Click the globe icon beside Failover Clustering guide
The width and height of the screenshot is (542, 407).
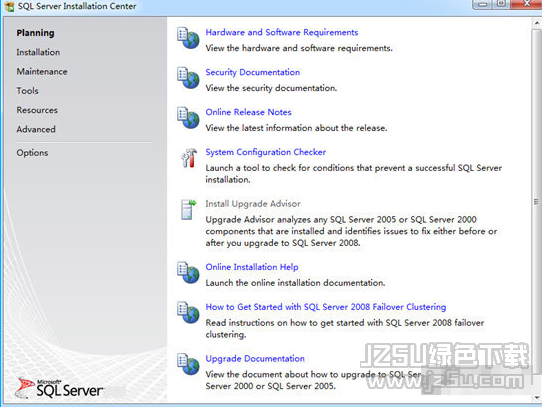click(188, 312)
